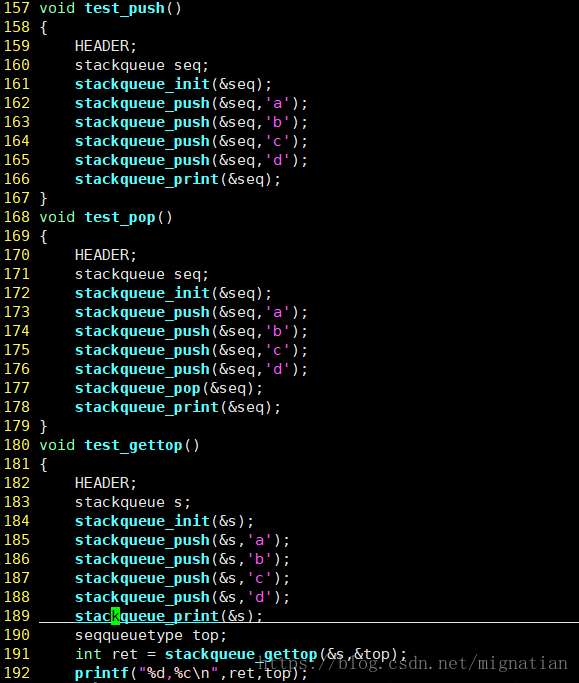Click the green cursor on line 189
This screenshot has width=579, height=683.
(115, 616)
